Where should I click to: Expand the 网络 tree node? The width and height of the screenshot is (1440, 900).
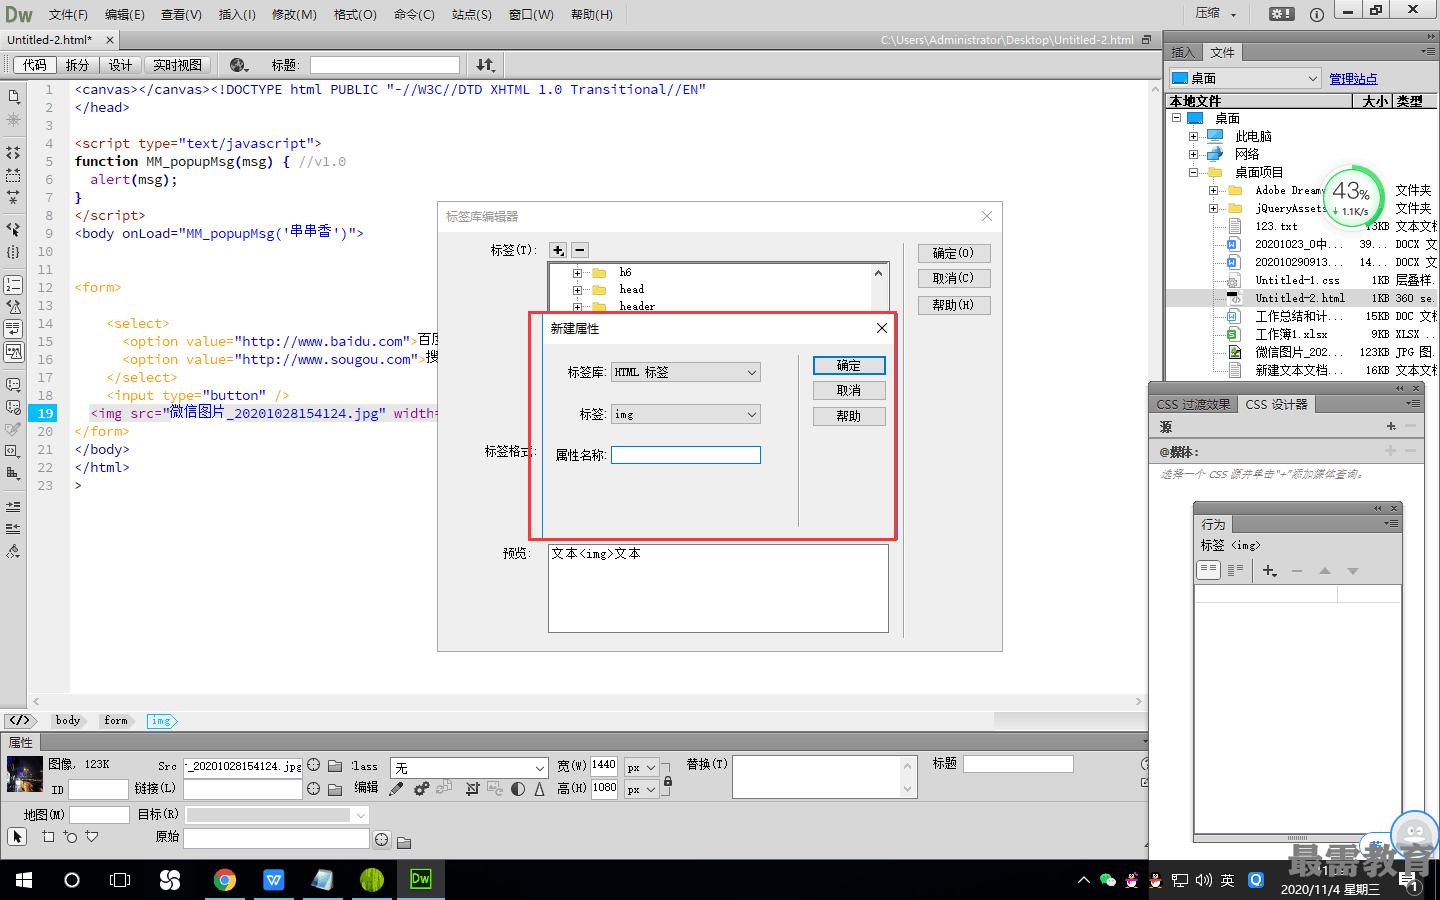[x=1193, y=154]
